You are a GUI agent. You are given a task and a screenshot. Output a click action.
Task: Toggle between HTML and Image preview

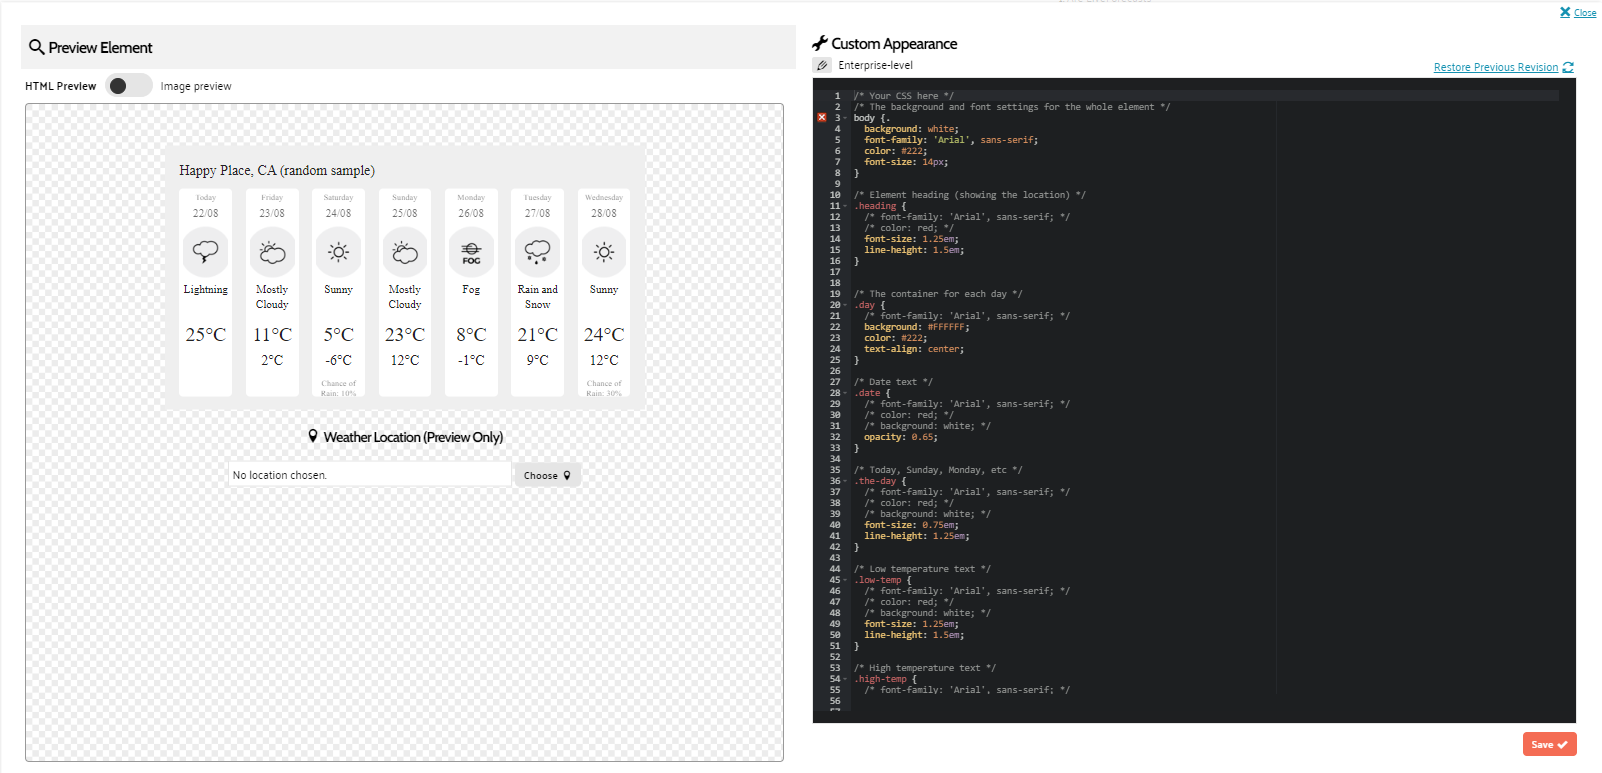click(x=128, y=86)
